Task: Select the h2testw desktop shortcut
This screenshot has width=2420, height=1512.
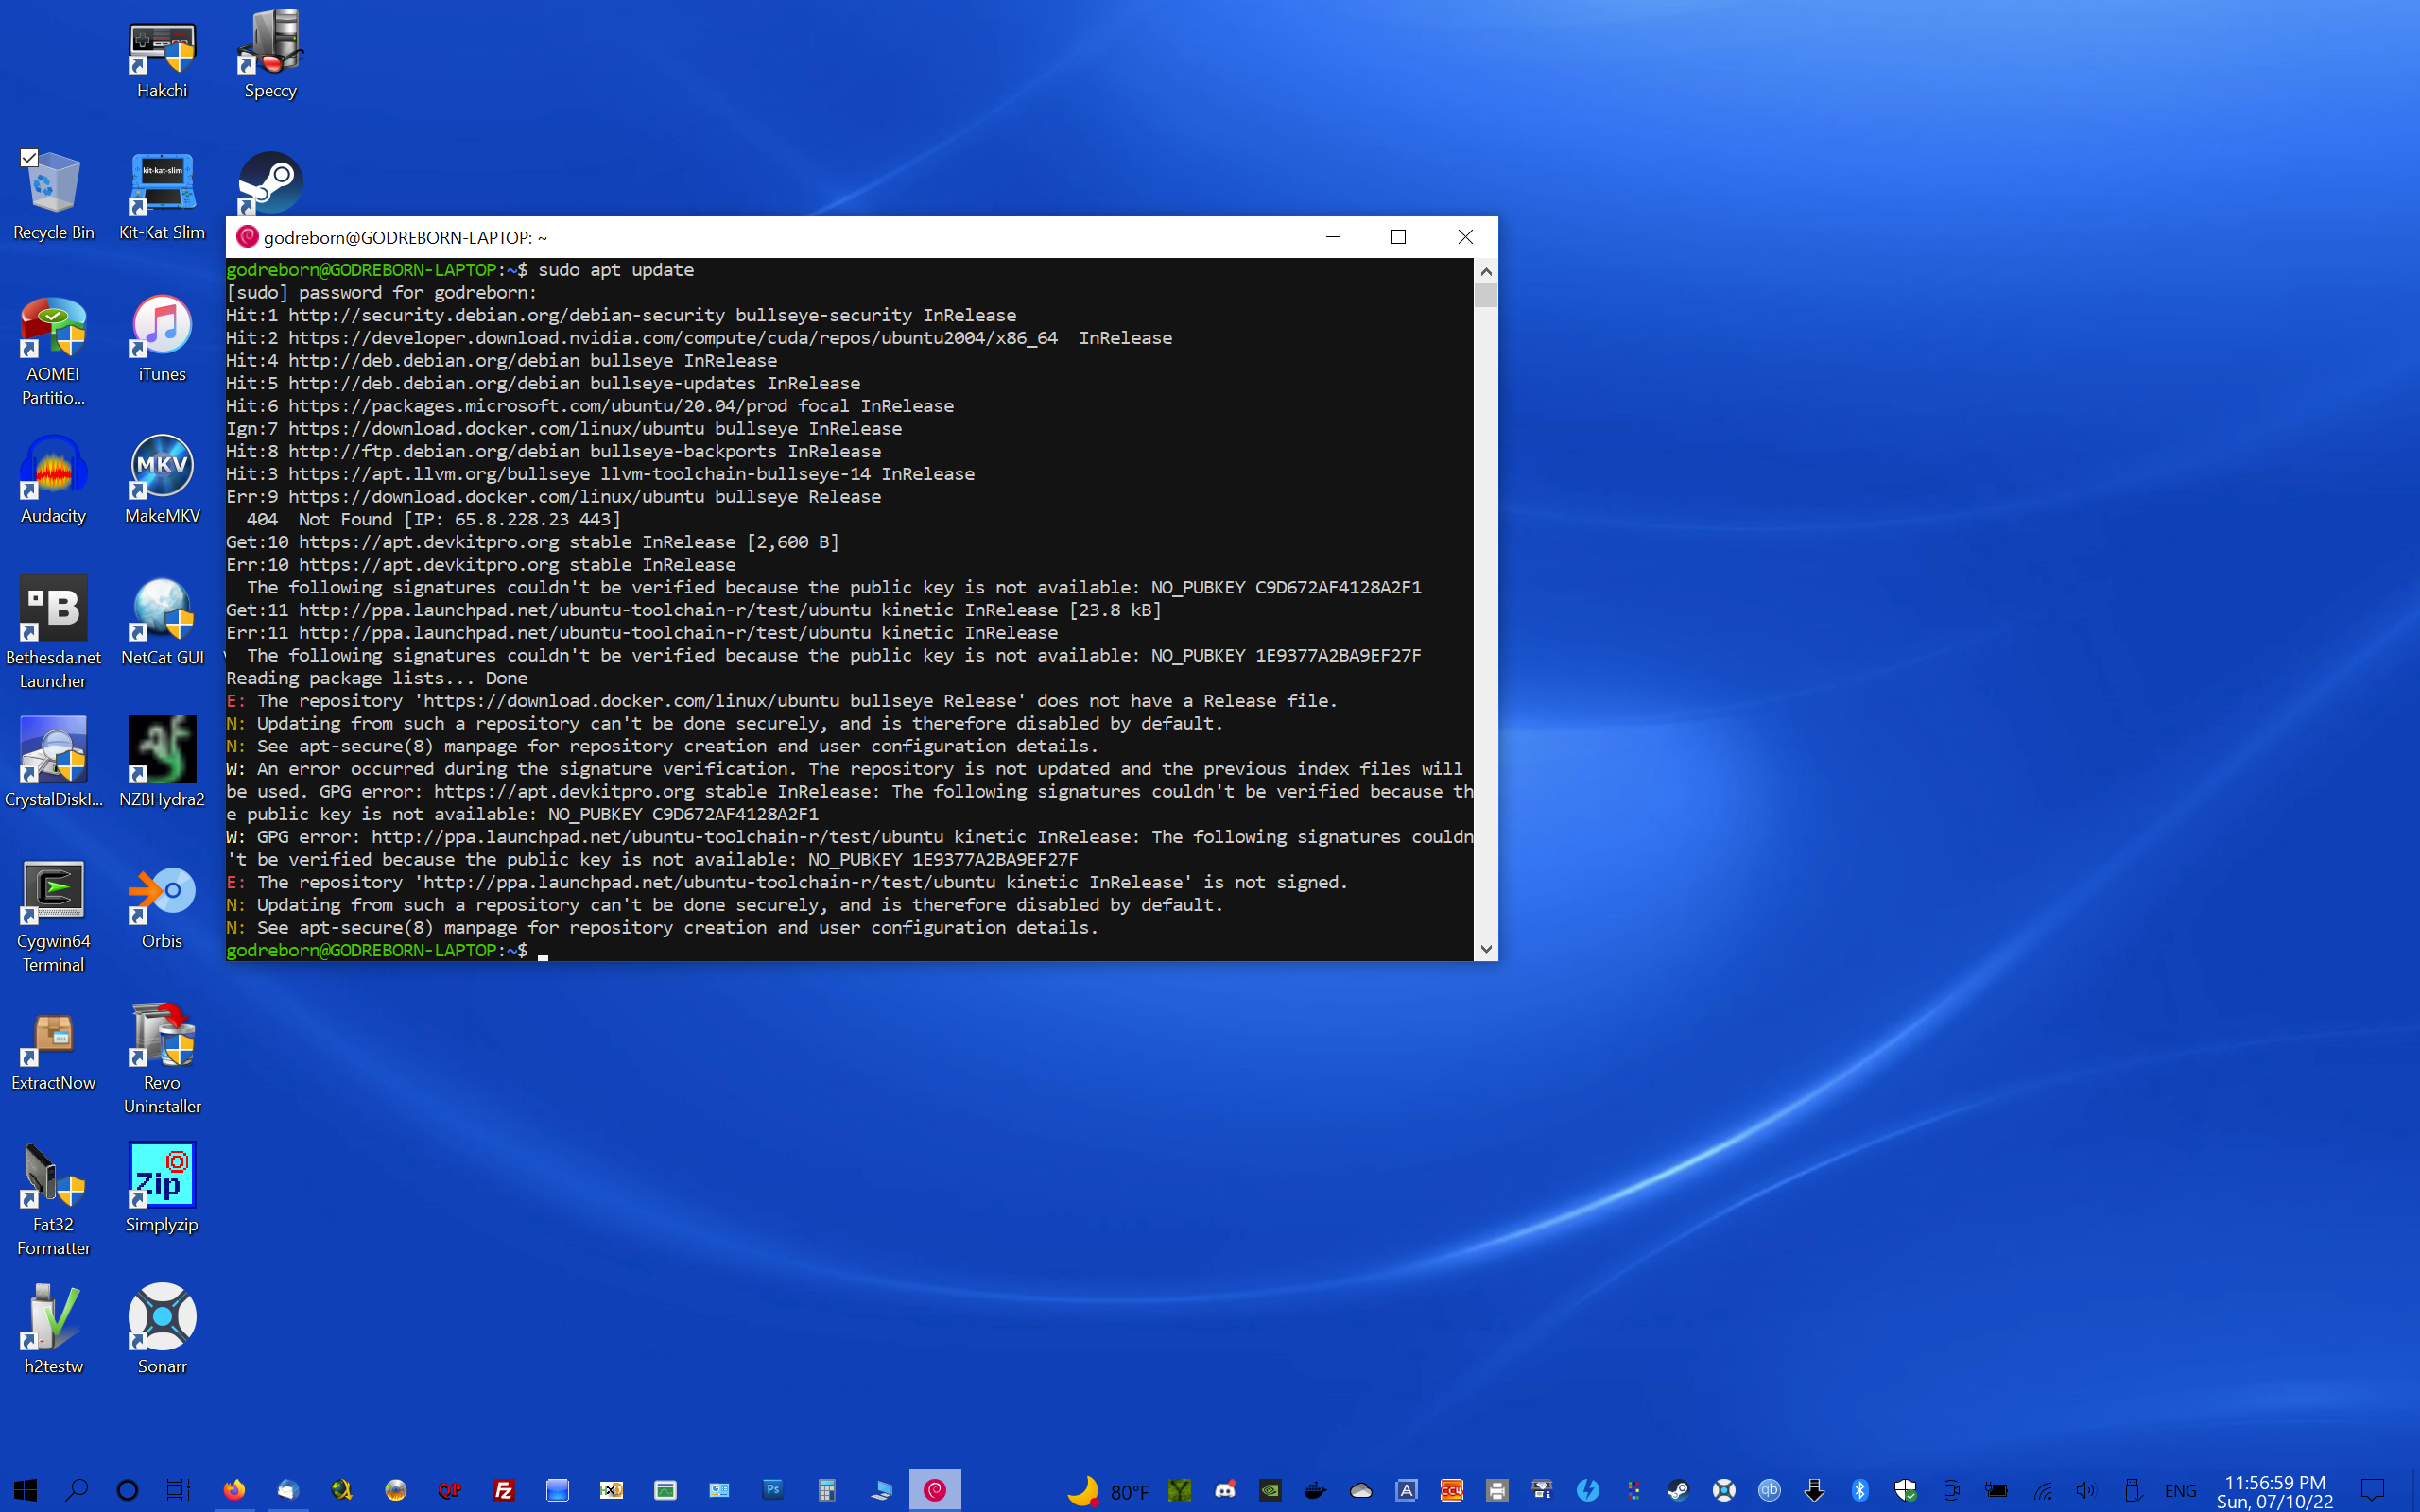Action: (x=53, y=1331)
